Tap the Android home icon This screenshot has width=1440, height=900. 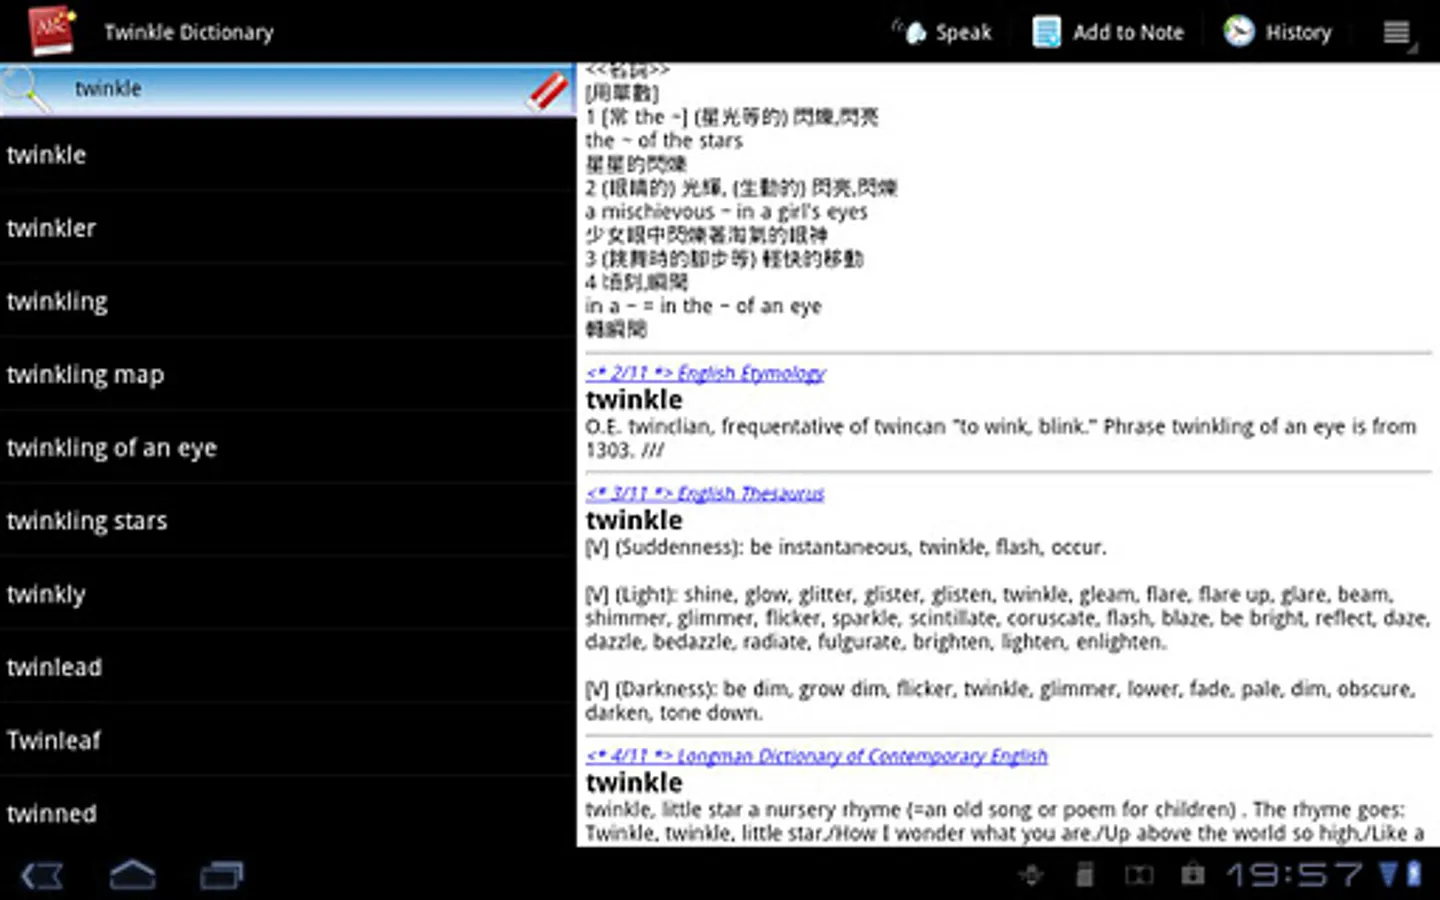point(132,875)
